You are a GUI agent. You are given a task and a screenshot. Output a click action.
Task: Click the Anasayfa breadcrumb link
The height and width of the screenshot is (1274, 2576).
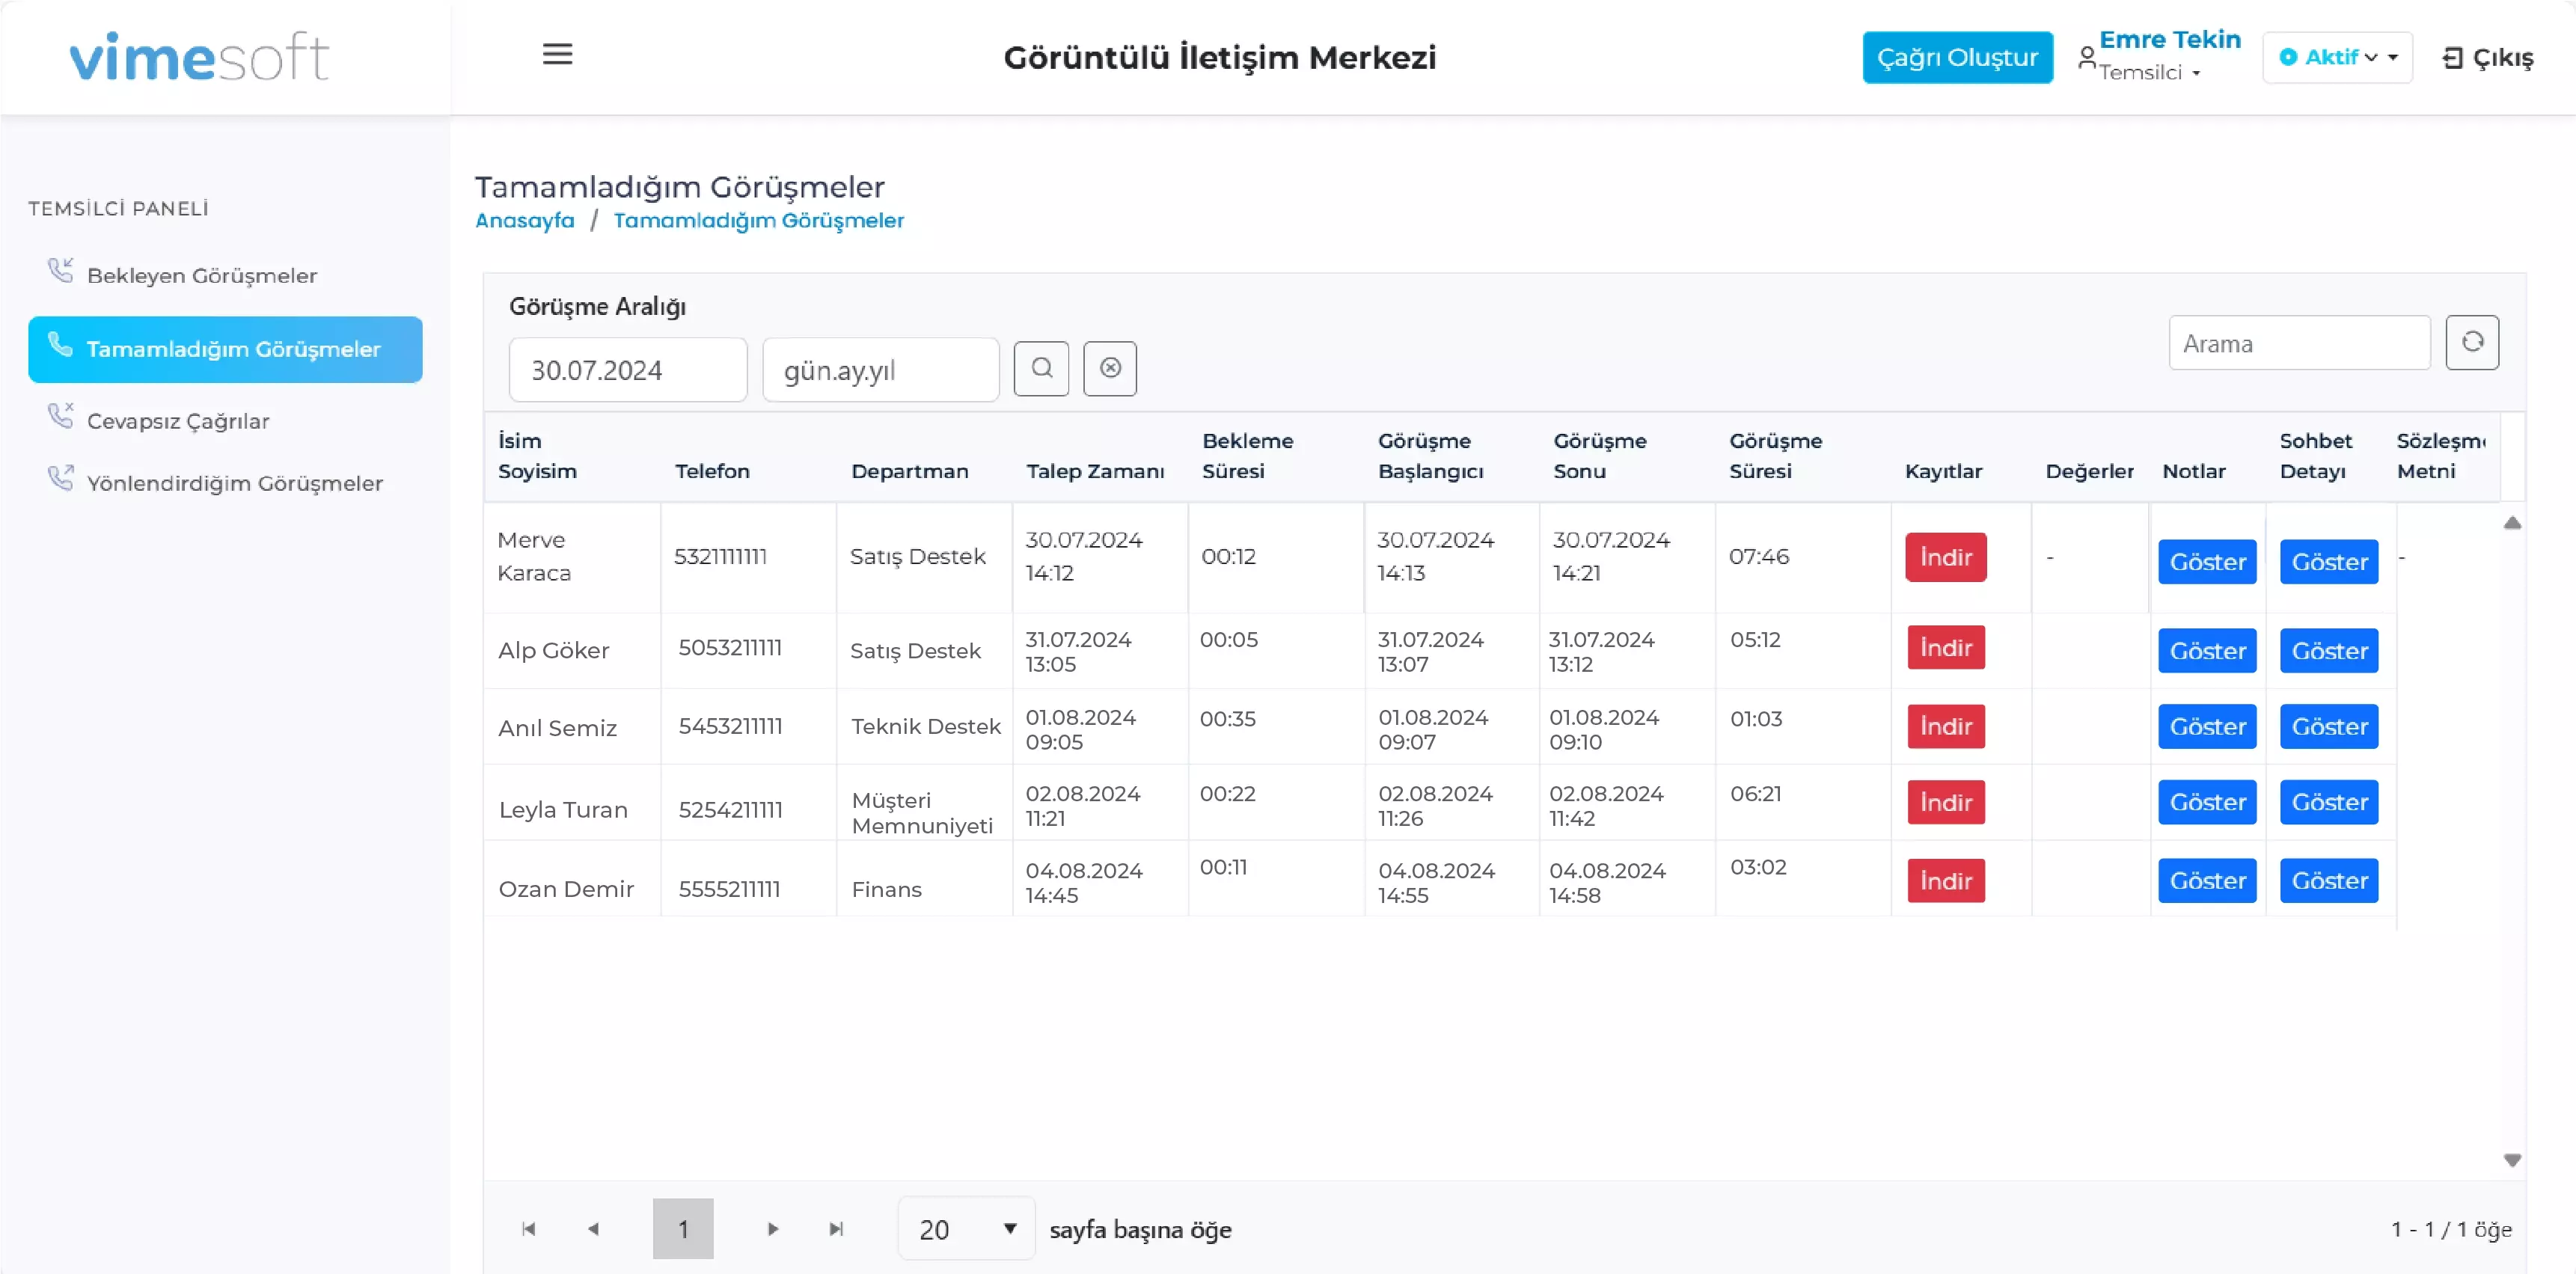525,220
